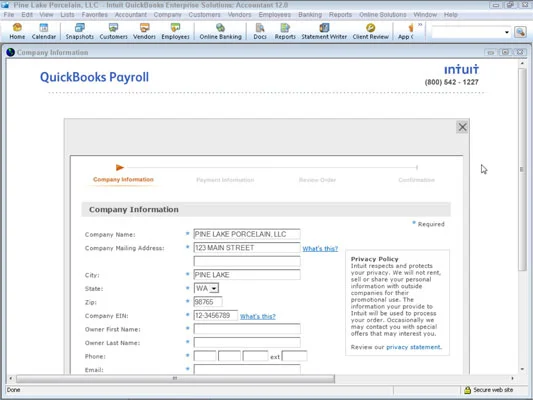Click the Zip field
The height and width of the screenshot is (400, 533).
[208, 302]
